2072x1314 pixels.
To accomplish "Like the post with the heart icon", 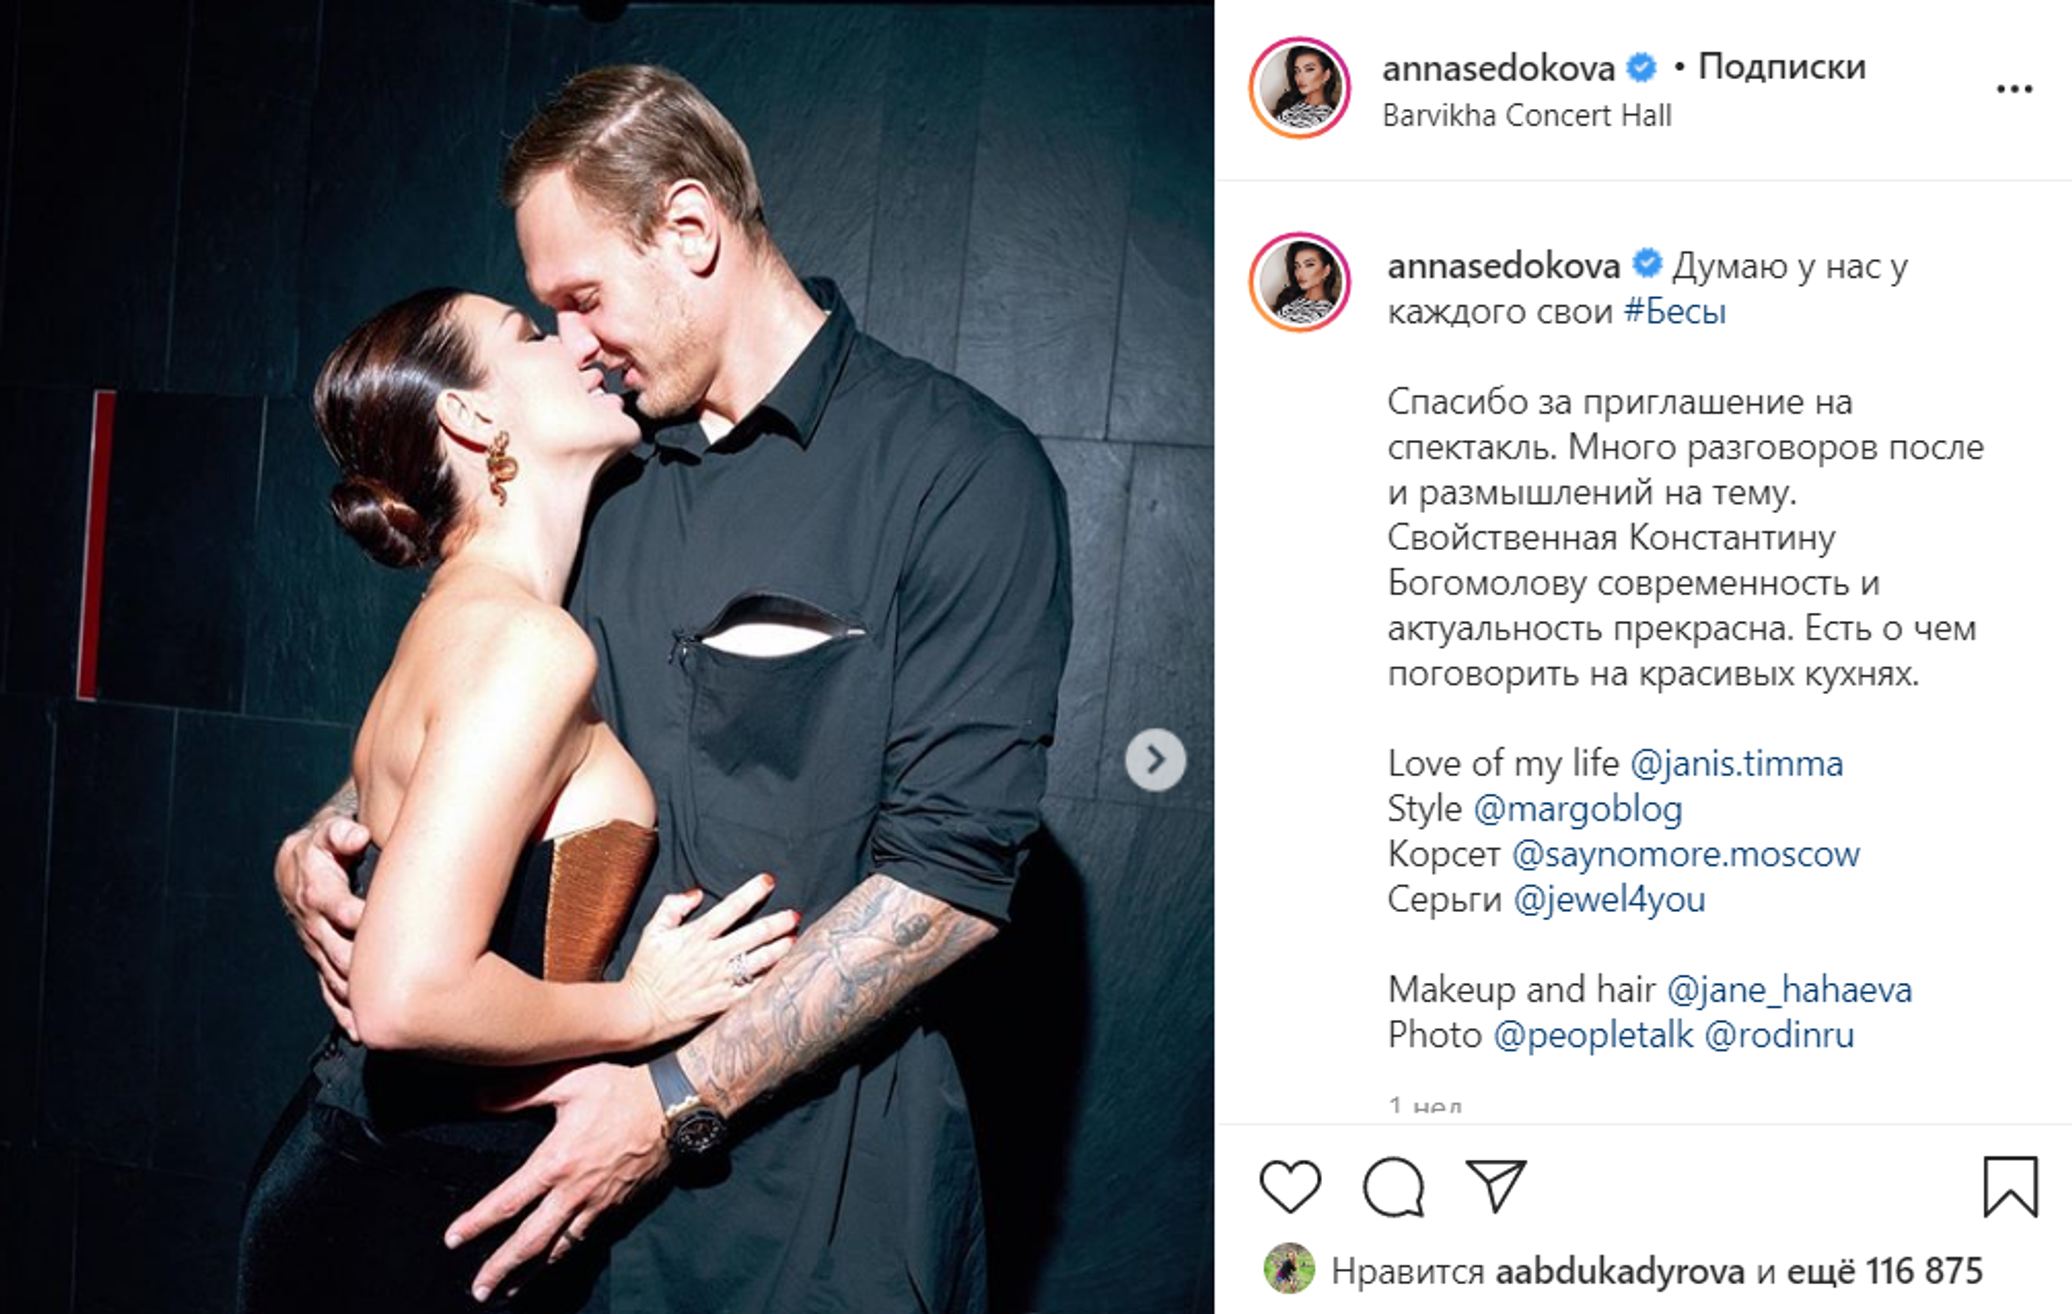I will point(1290,1186).
